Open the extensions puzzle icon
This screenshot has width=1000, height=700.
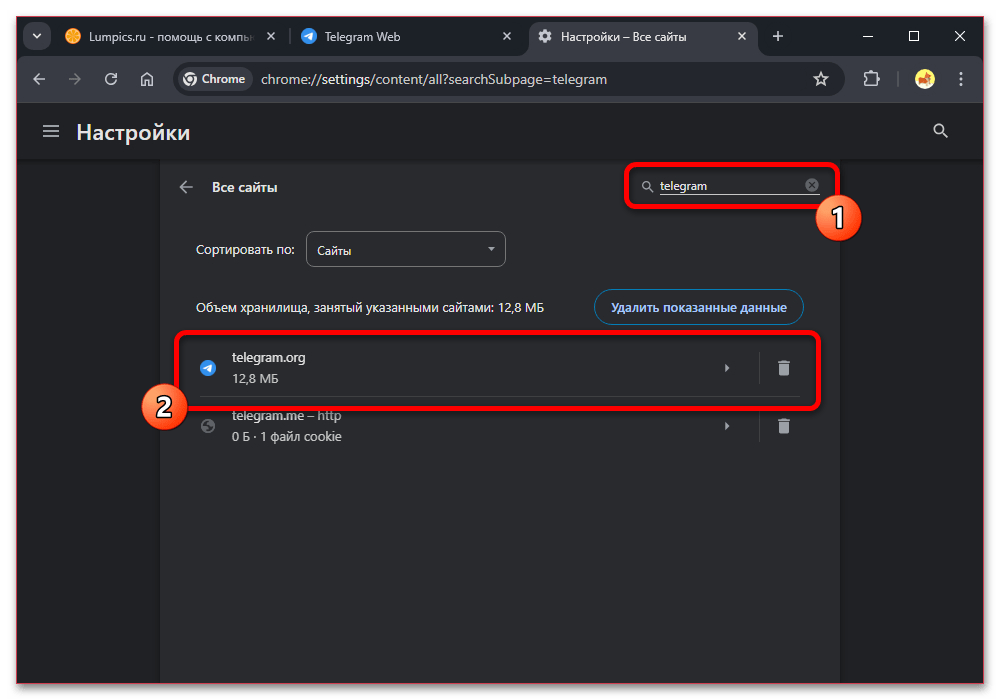[871, 79]
